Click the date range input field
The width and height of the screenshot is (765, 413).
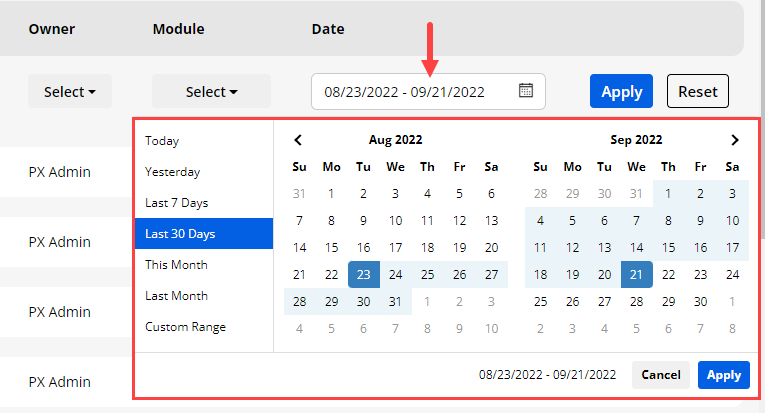[x=416, y=91]
